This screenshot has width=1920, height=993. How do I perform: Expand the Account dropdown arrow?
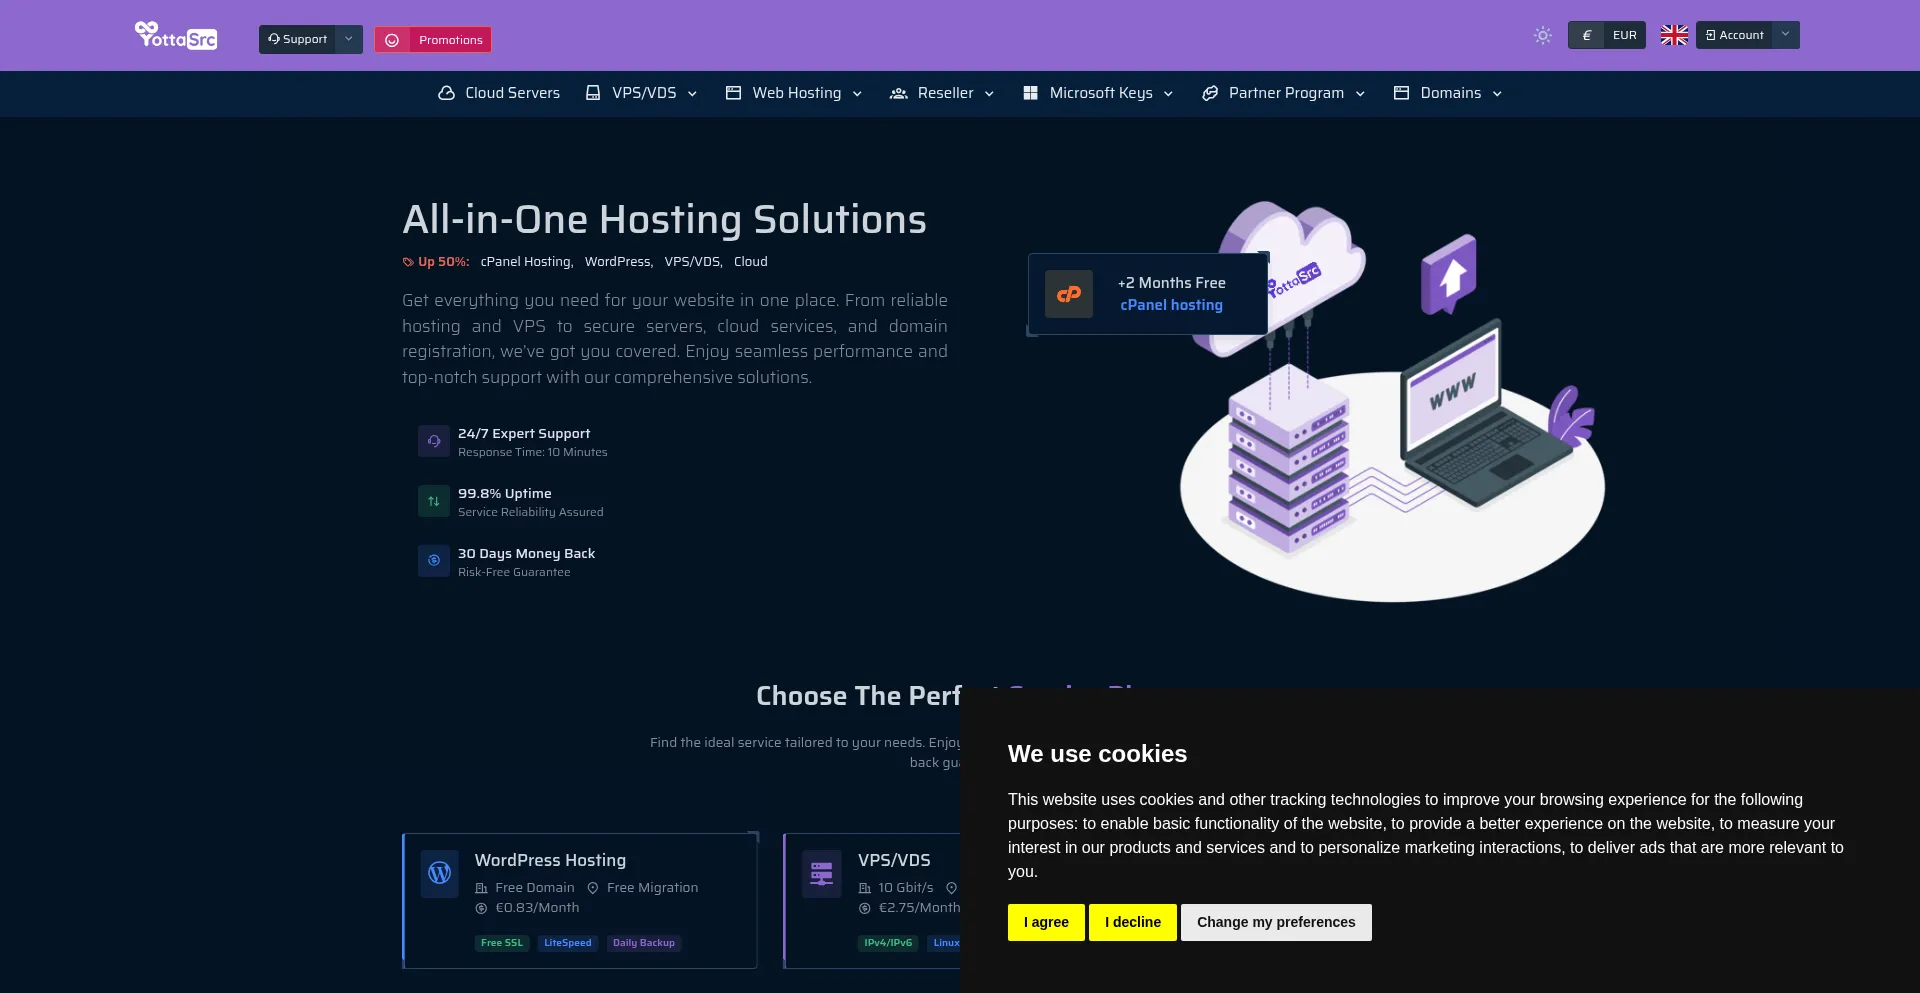point(1786,34)
